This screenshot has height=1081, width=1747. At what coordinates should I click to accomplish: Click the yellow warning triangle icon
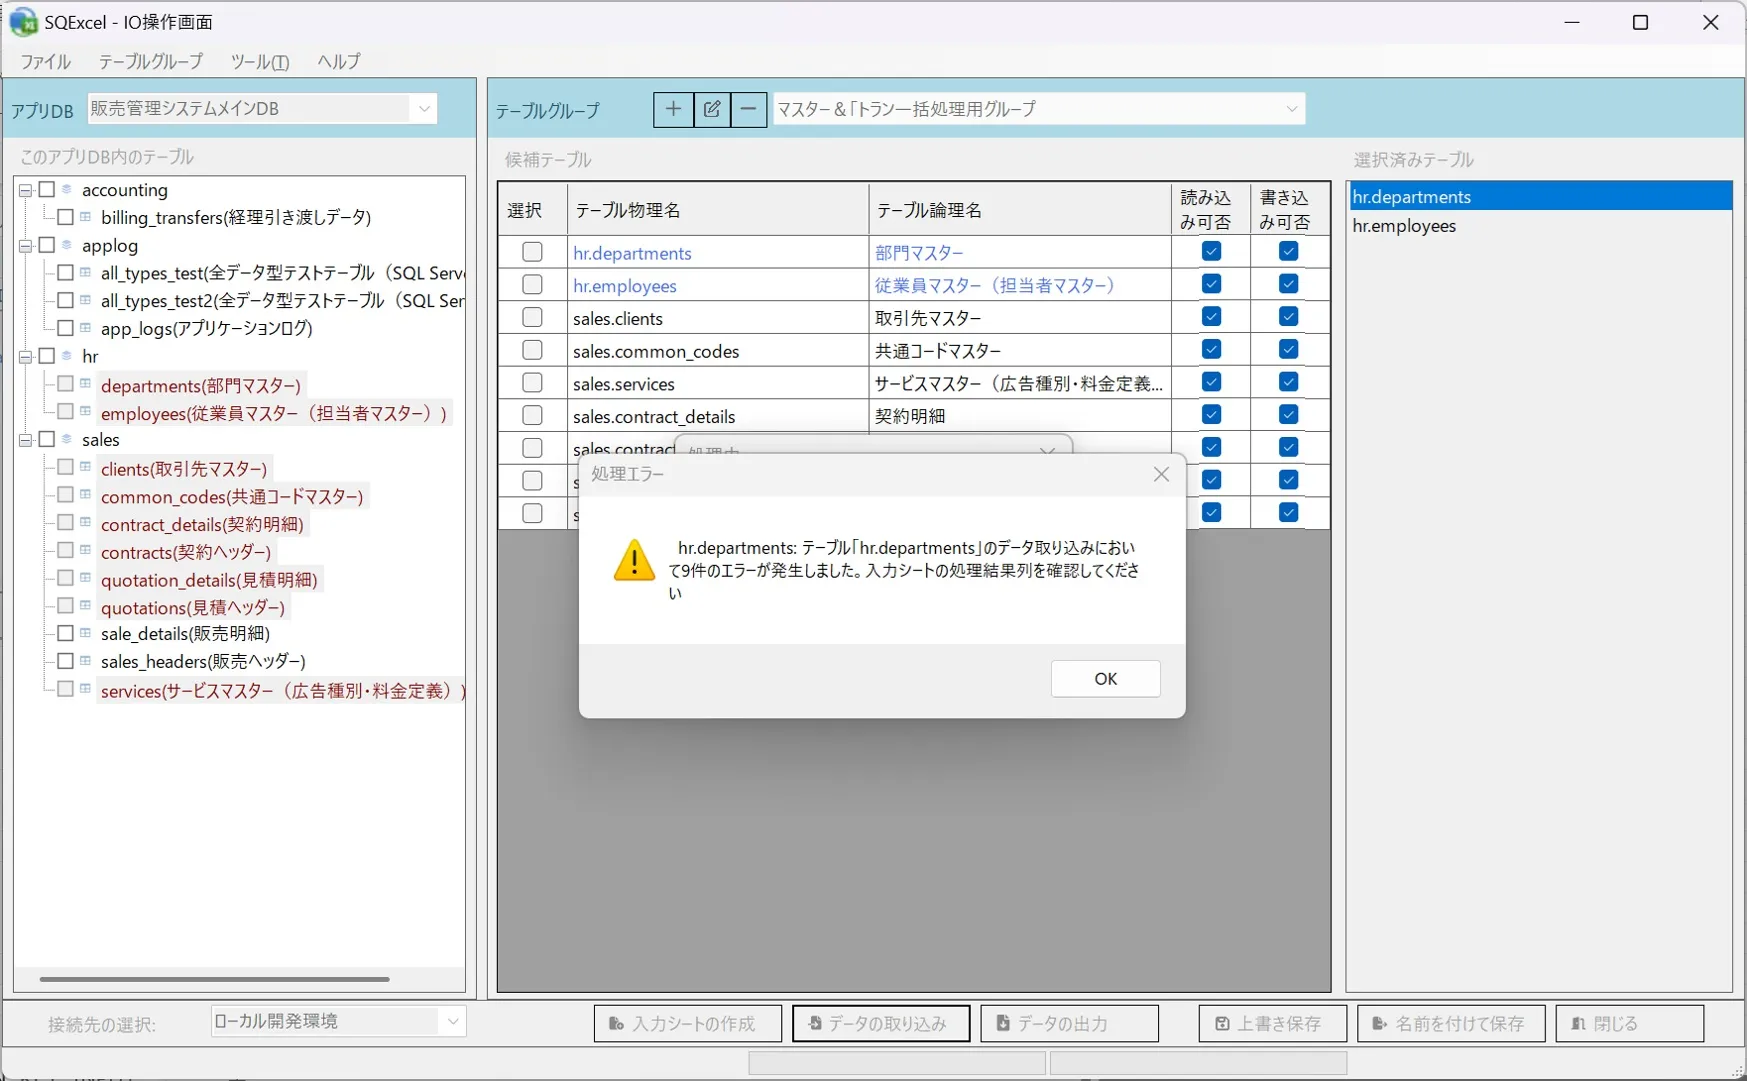tap(634, 560)
